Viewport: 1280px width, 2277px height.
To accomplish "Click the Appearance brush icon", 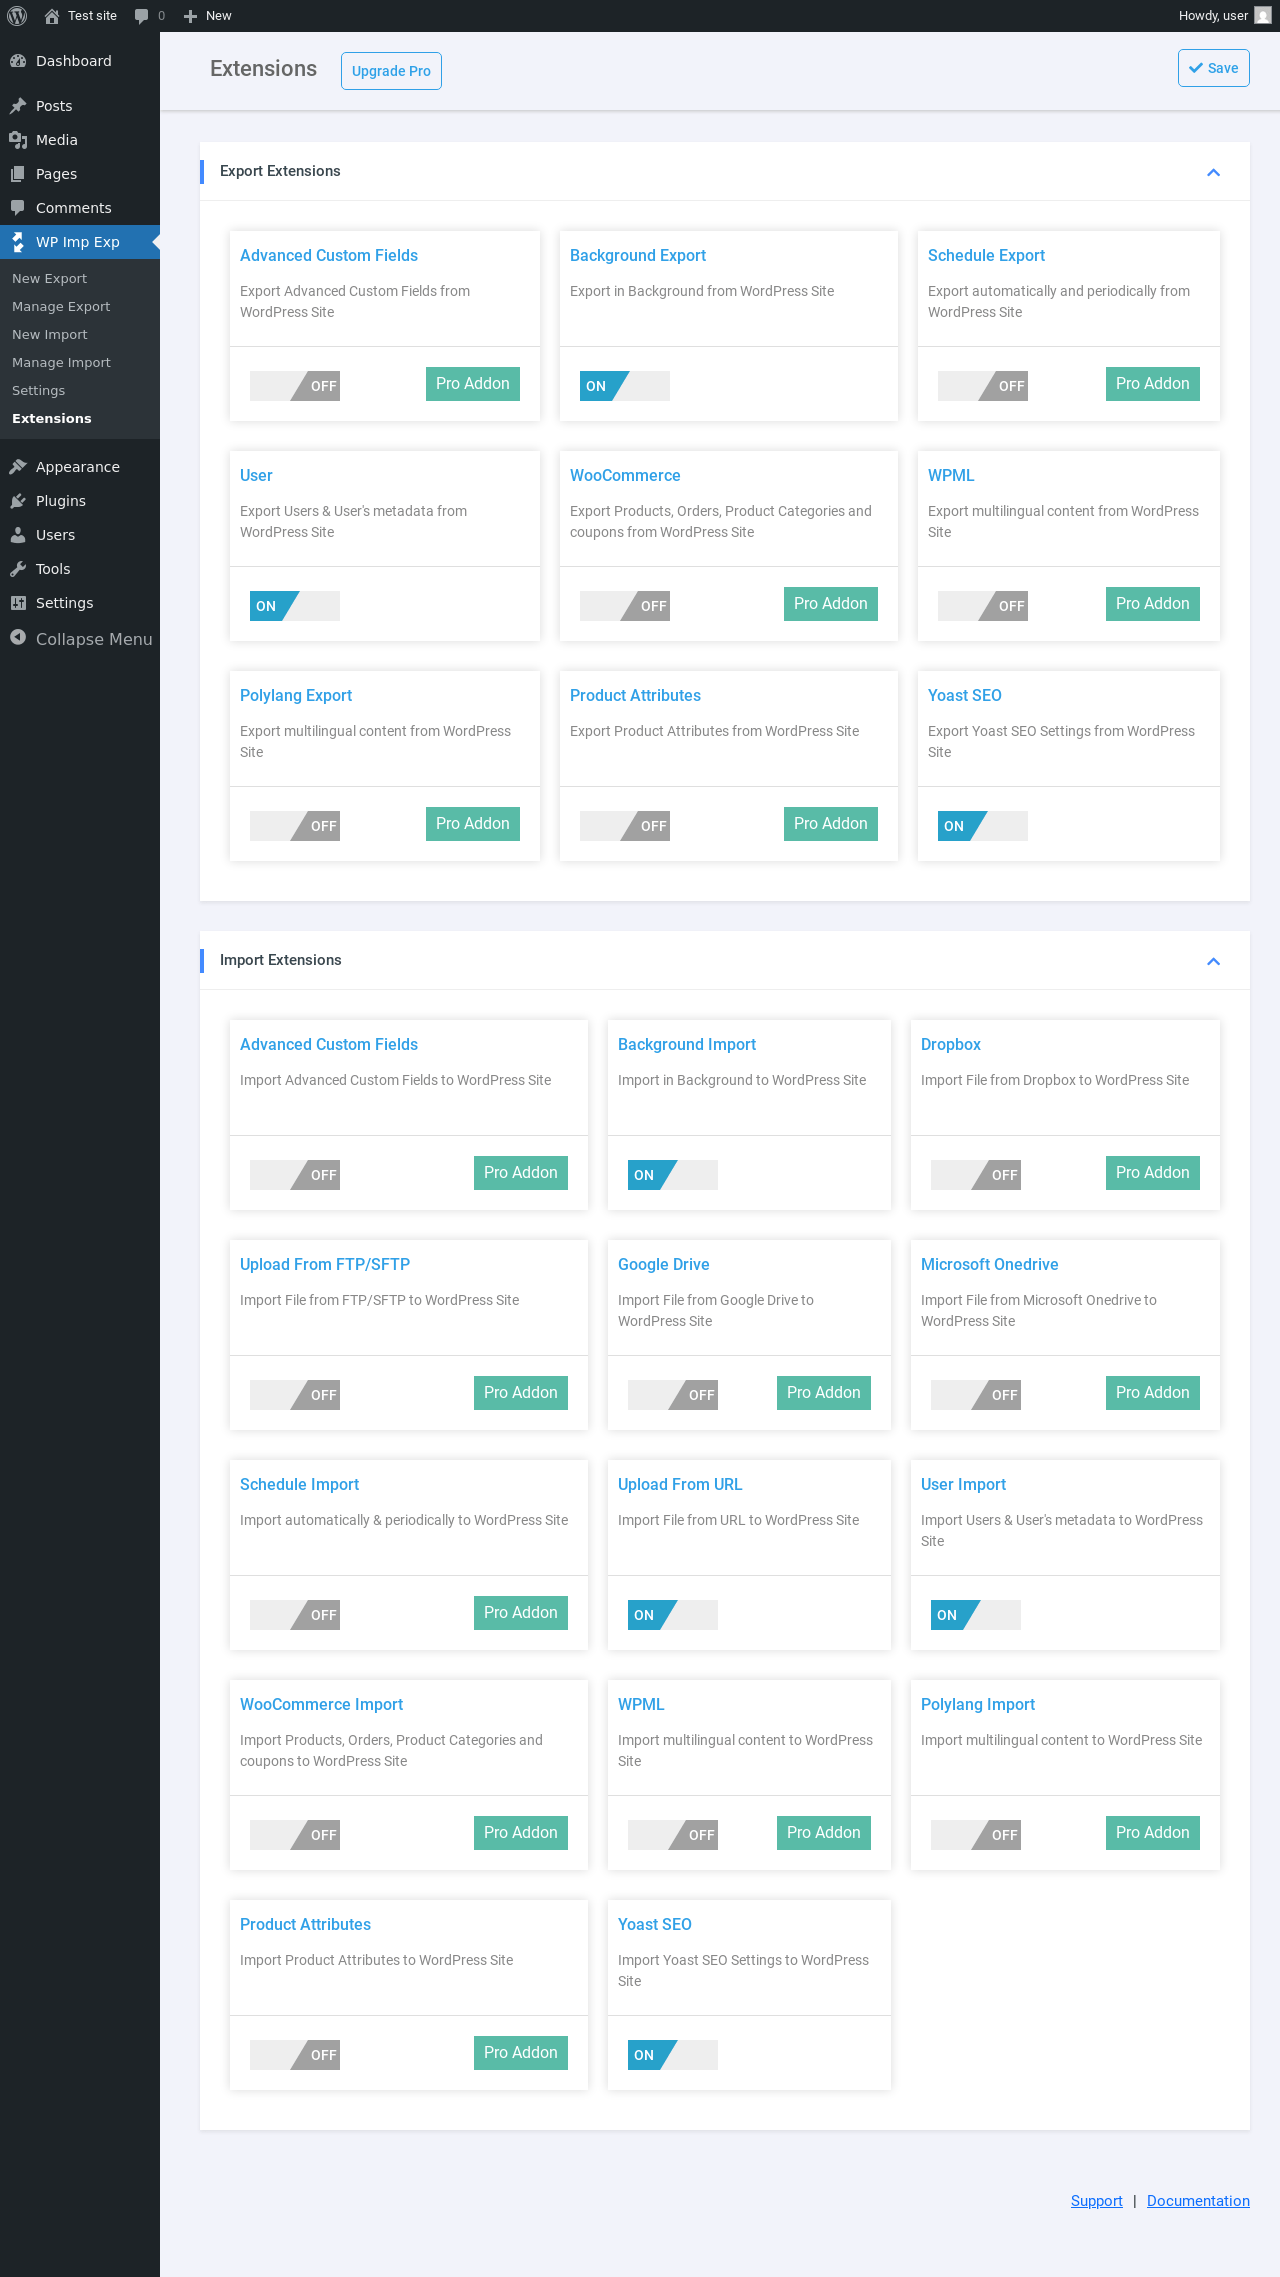I will (18, 467).
